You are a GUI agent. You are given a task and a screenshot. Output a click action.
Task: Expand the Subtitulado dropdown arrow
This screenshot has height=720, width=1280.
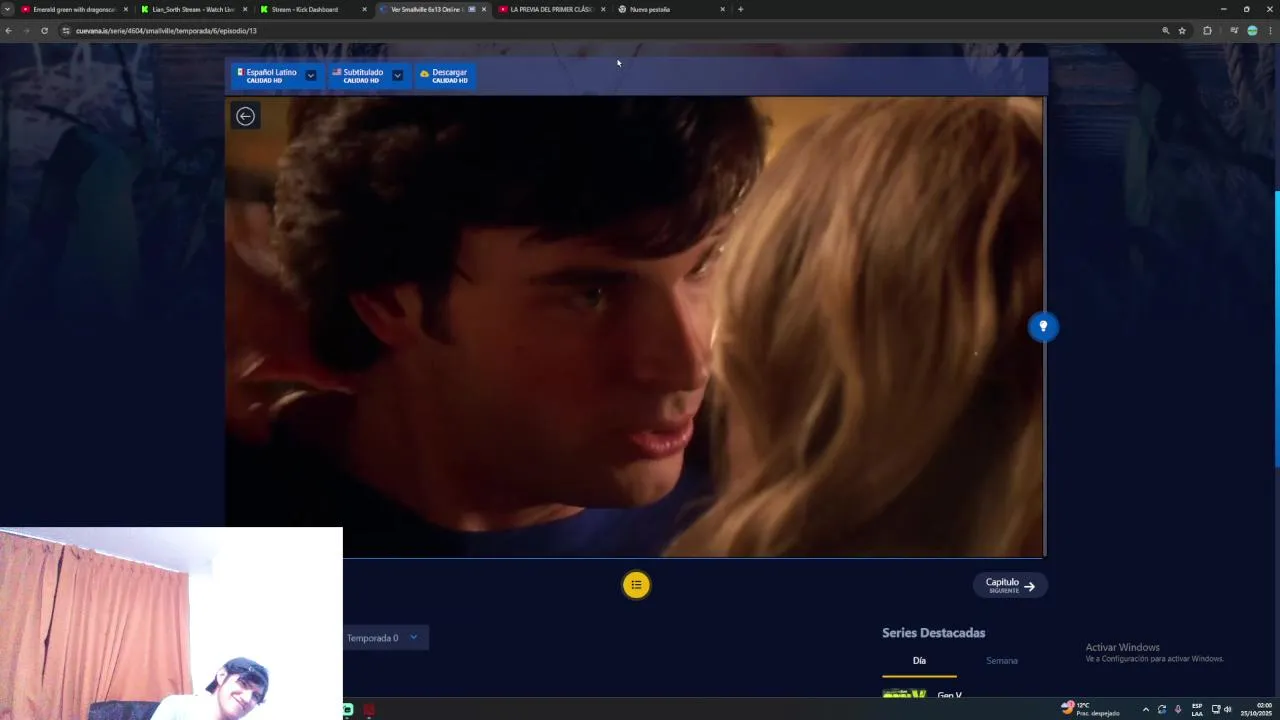[397, 75]
